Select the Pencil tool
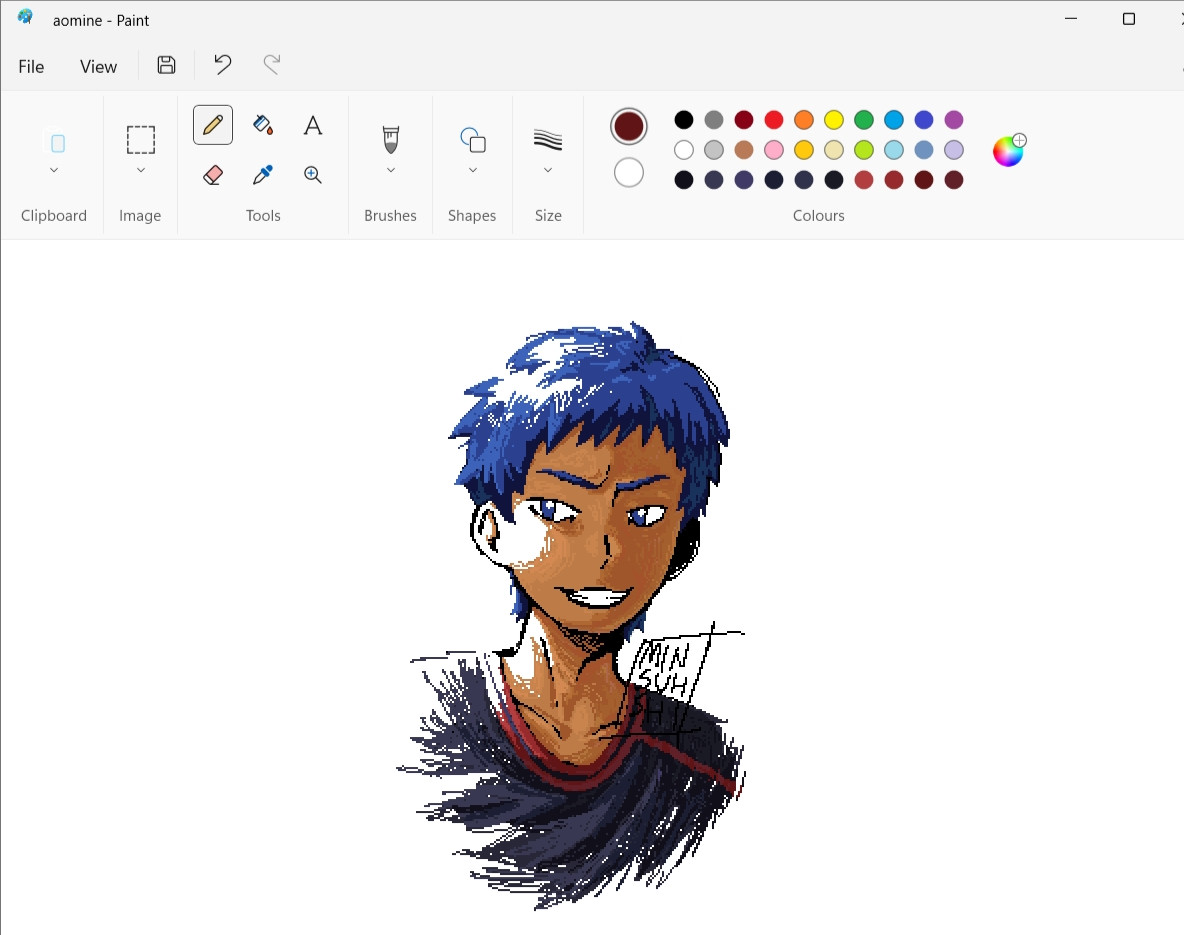Image resolution: width=1184 pixels, height=935 pixels. point(213,125)
